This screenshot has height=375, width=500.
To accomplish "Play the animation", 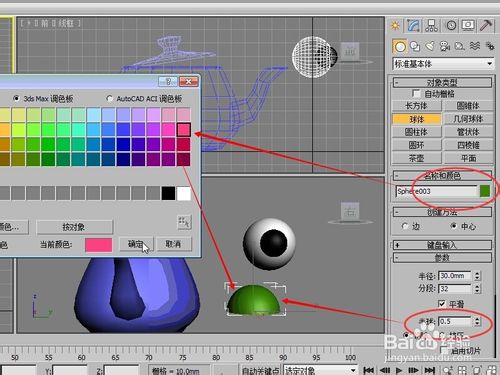I will 399,370.
